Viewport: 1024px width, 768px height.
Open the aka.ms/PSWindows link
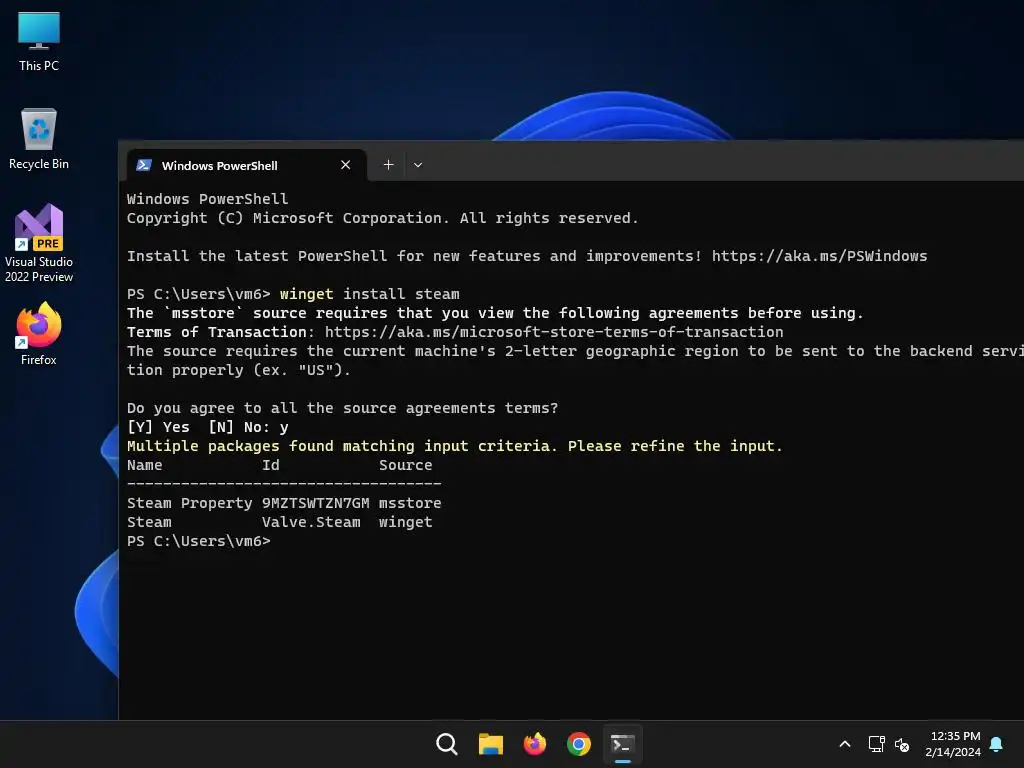pyautogui.click(x=819, y=256)
